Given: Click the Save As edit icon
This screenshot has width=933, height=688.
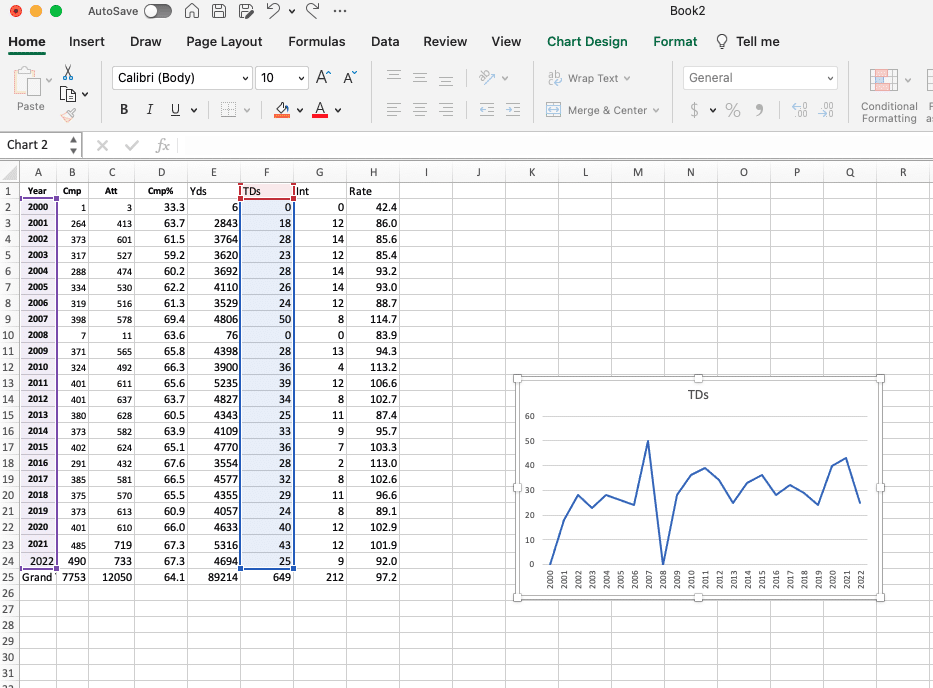Looking at the screenshot, I should coord(246,11).
